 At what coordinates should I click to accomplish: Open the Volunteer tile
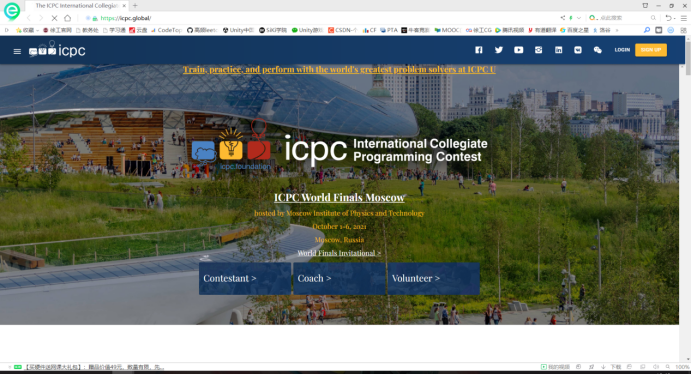coord(434,279)
